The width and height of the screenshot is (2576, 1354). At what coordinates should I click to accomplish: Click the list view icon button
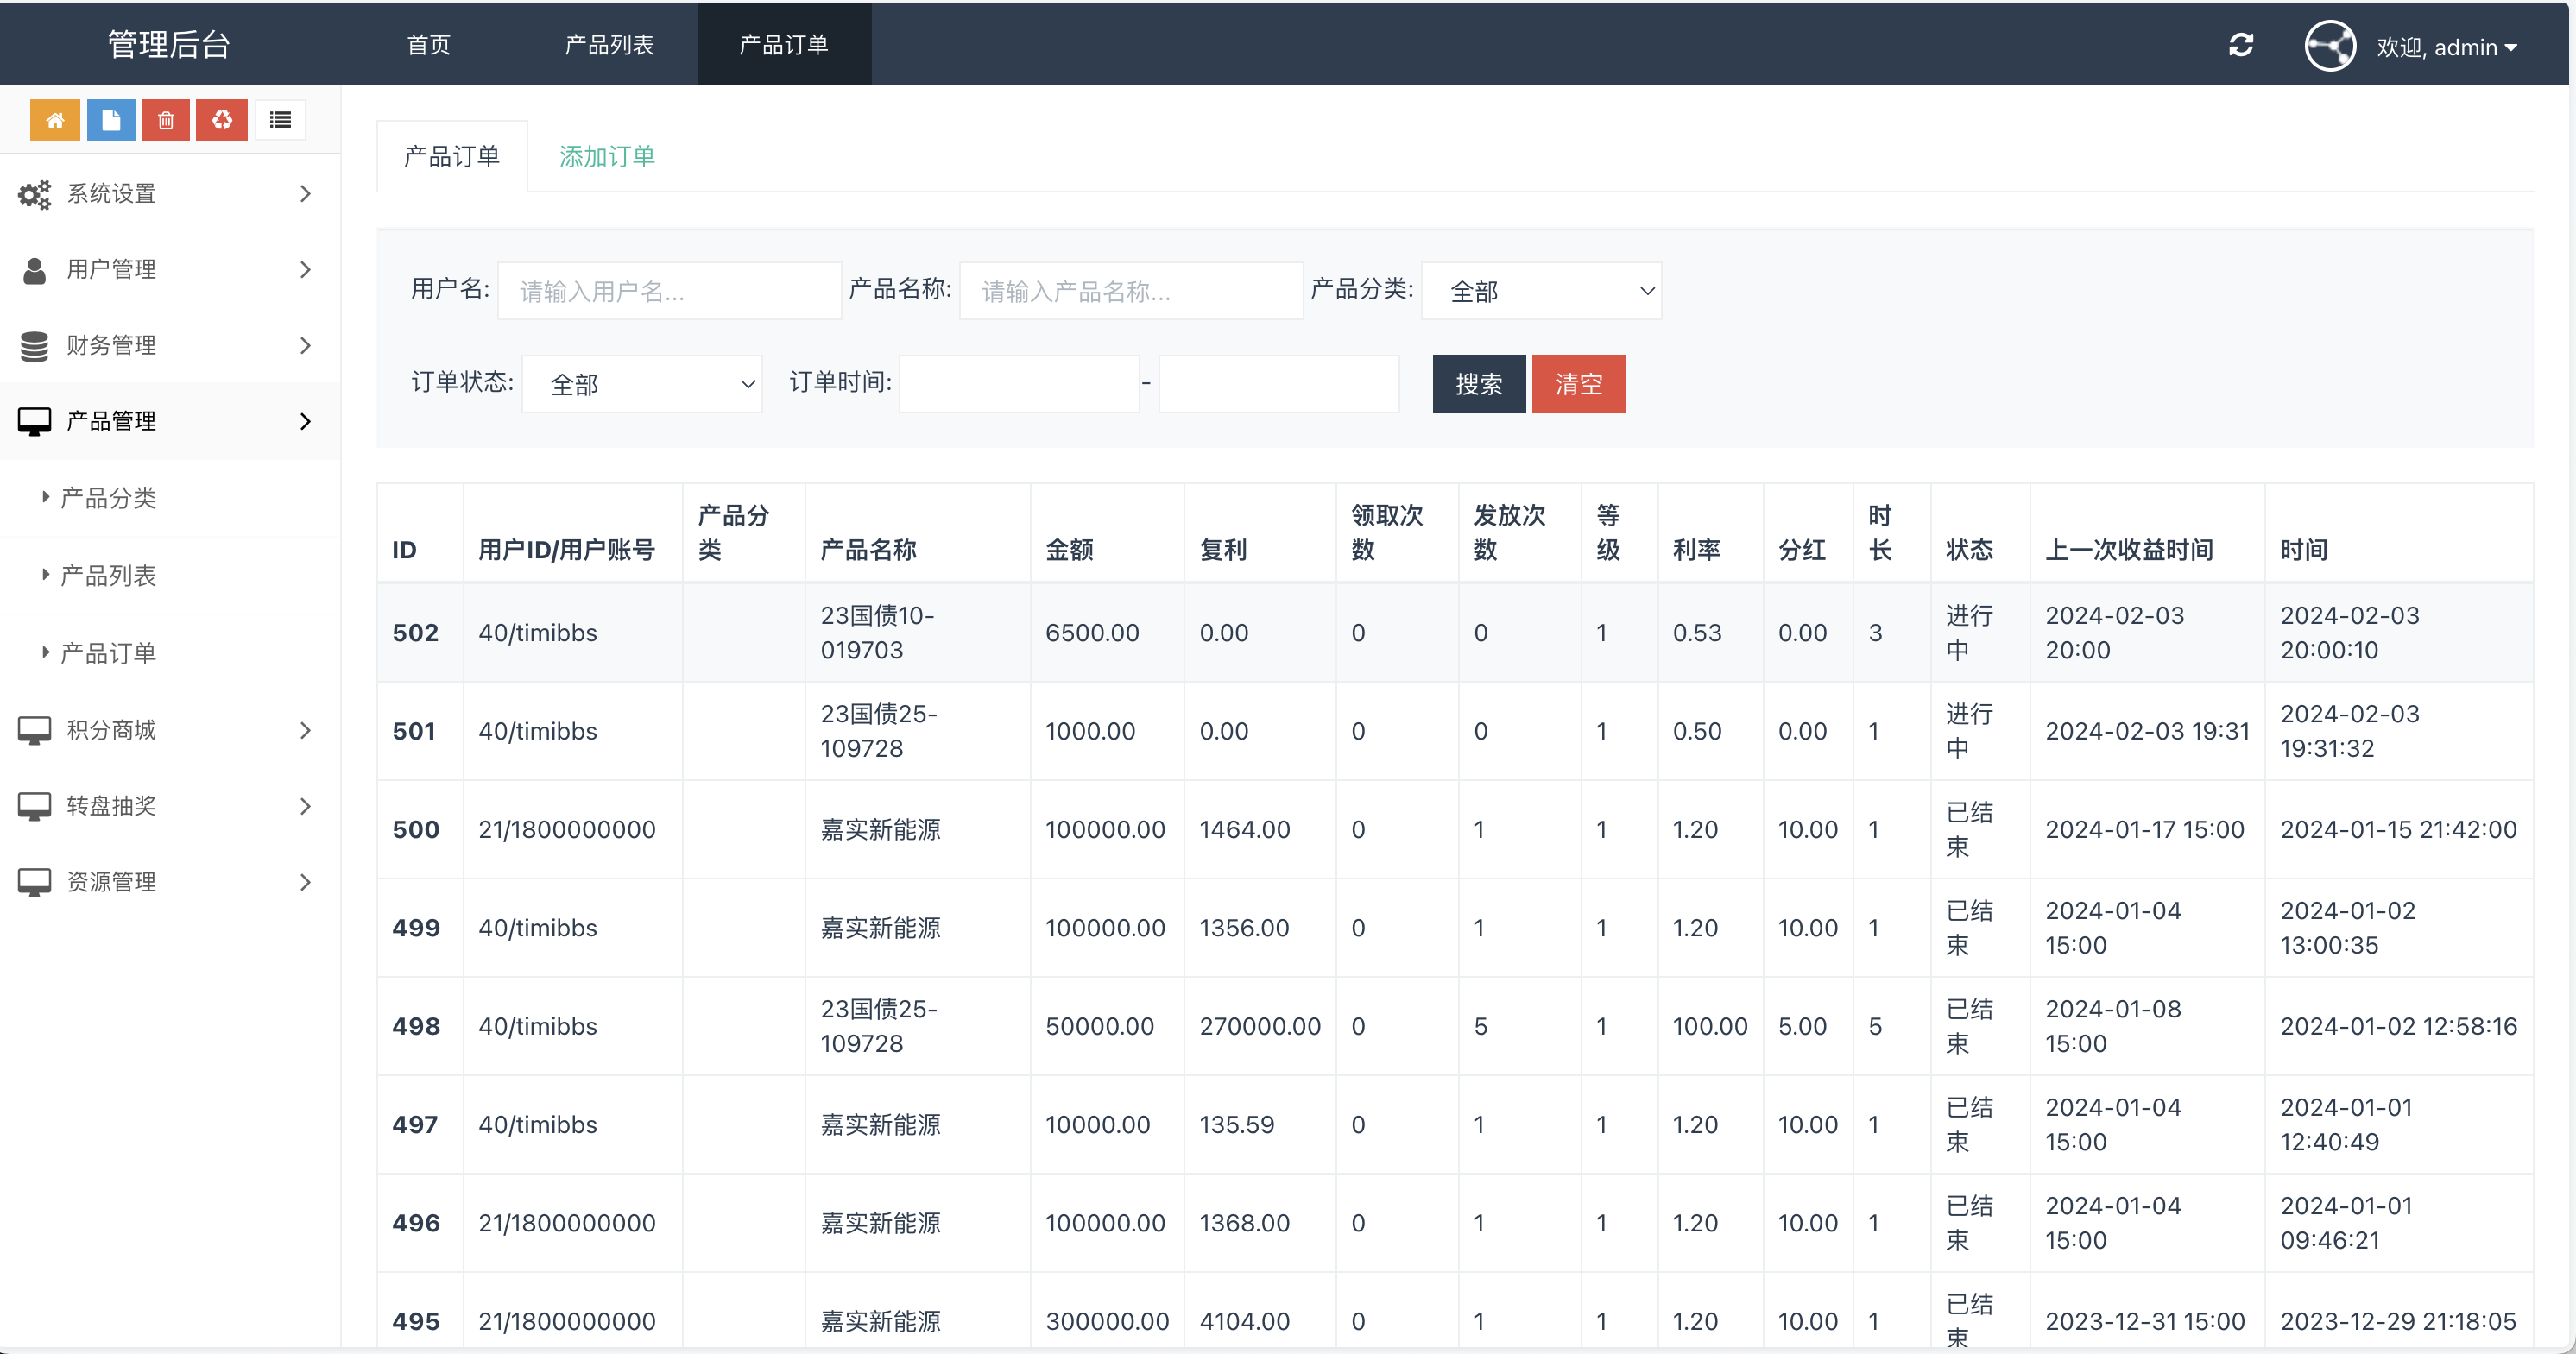[280, 120]
